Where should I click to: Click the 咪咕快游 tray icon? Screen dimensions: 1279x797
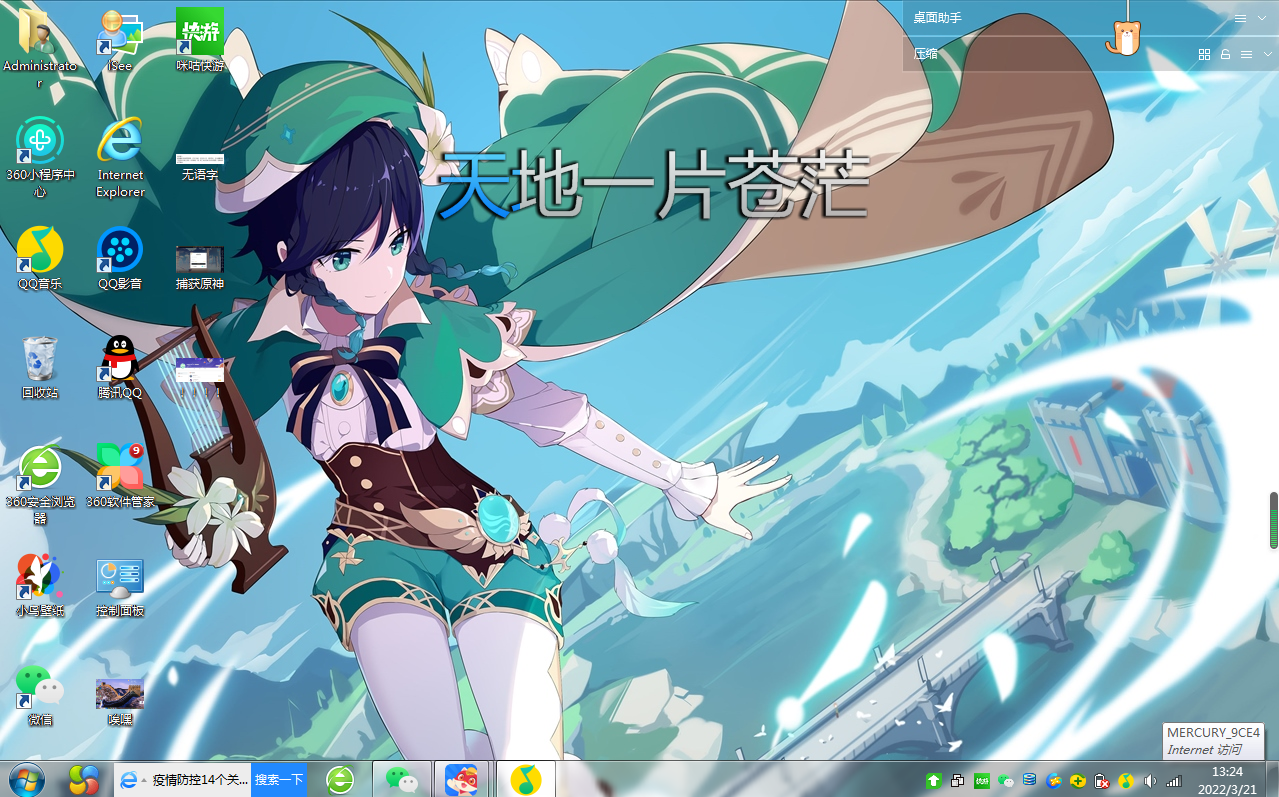[981, 780]
